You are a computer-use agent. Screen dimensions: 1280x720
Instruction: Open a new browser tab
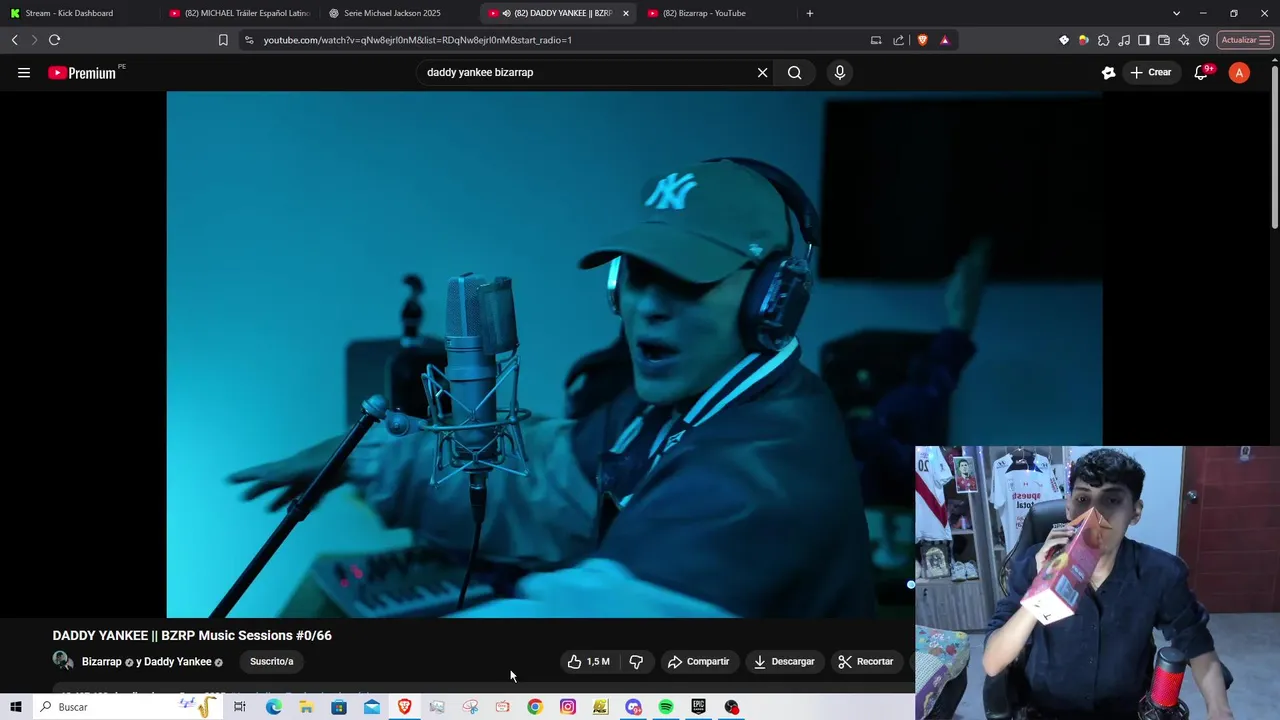pos(810,13)
